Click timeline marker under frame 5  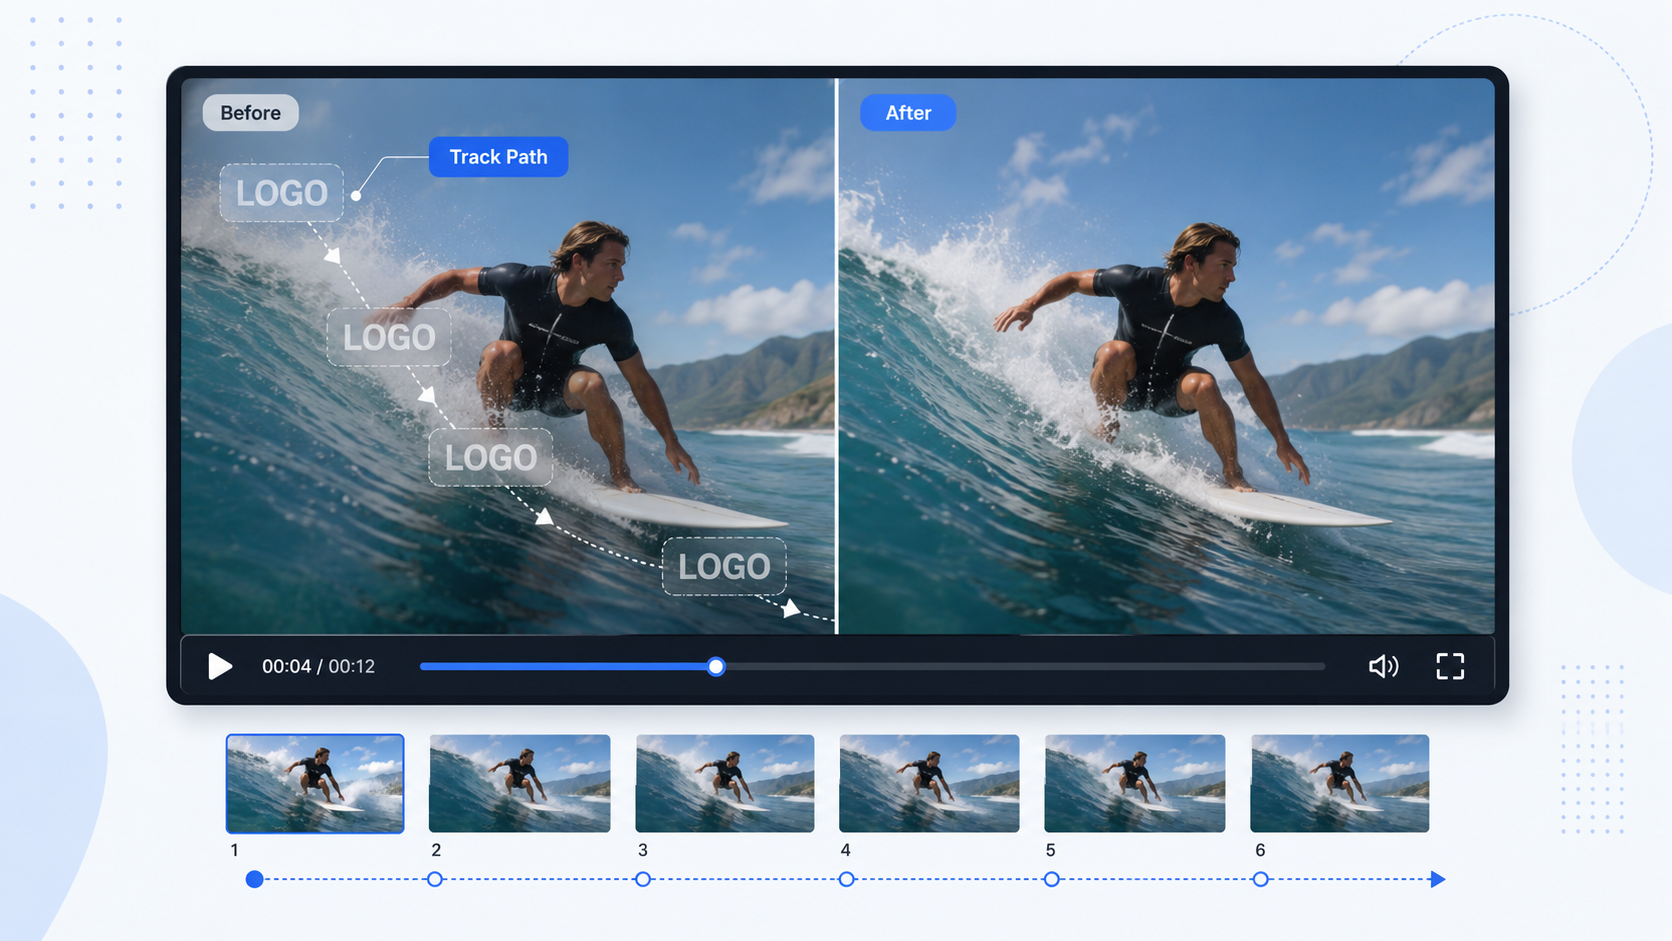1052,879
